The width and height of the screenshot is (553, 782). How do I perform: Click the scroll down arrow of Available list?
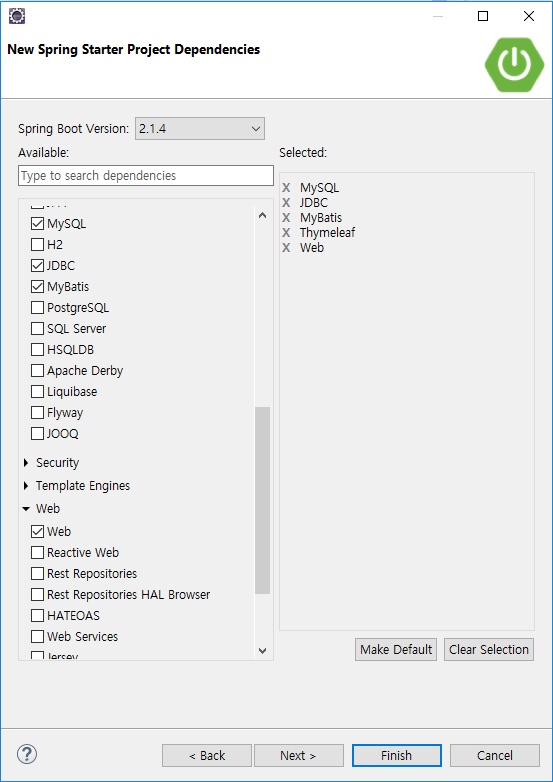(262, 650)
